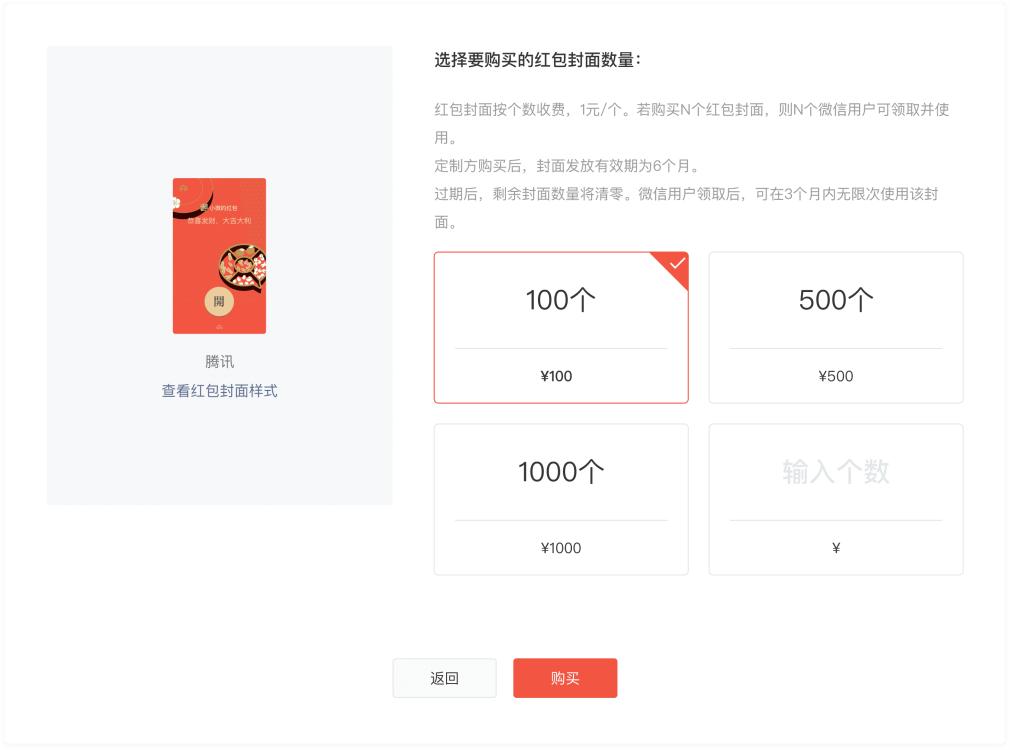Screen dimensions: 1010x750
Task: Click the 输入个数 custom quantity field
Action: 836,472
